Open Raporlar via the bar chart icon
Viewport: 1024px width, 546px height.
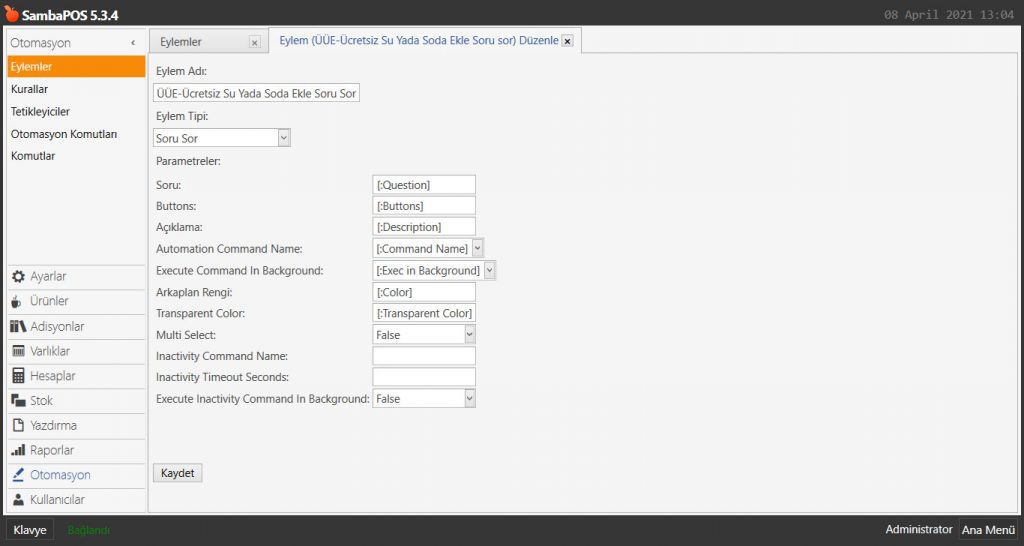[18, 451]
